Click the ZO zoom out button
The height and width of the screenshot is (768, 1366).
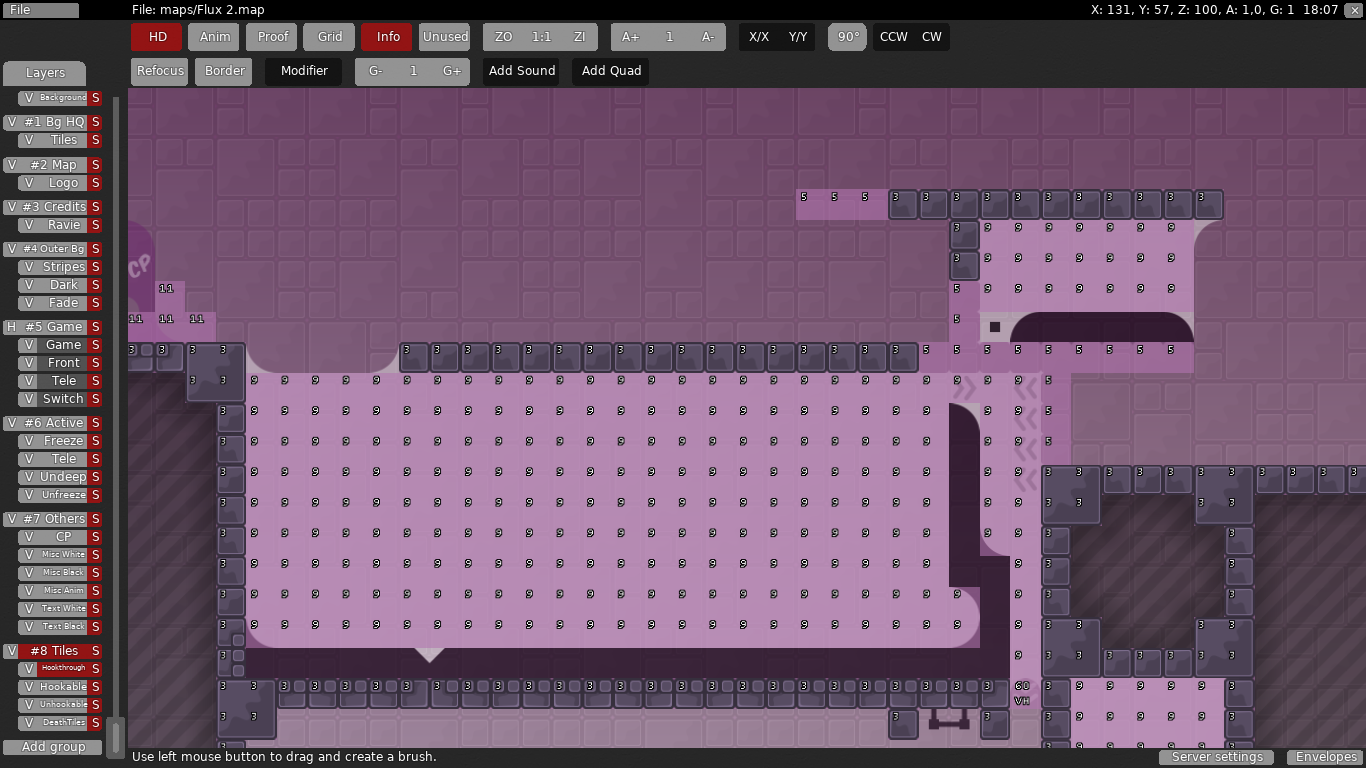(x=503, y=37)
